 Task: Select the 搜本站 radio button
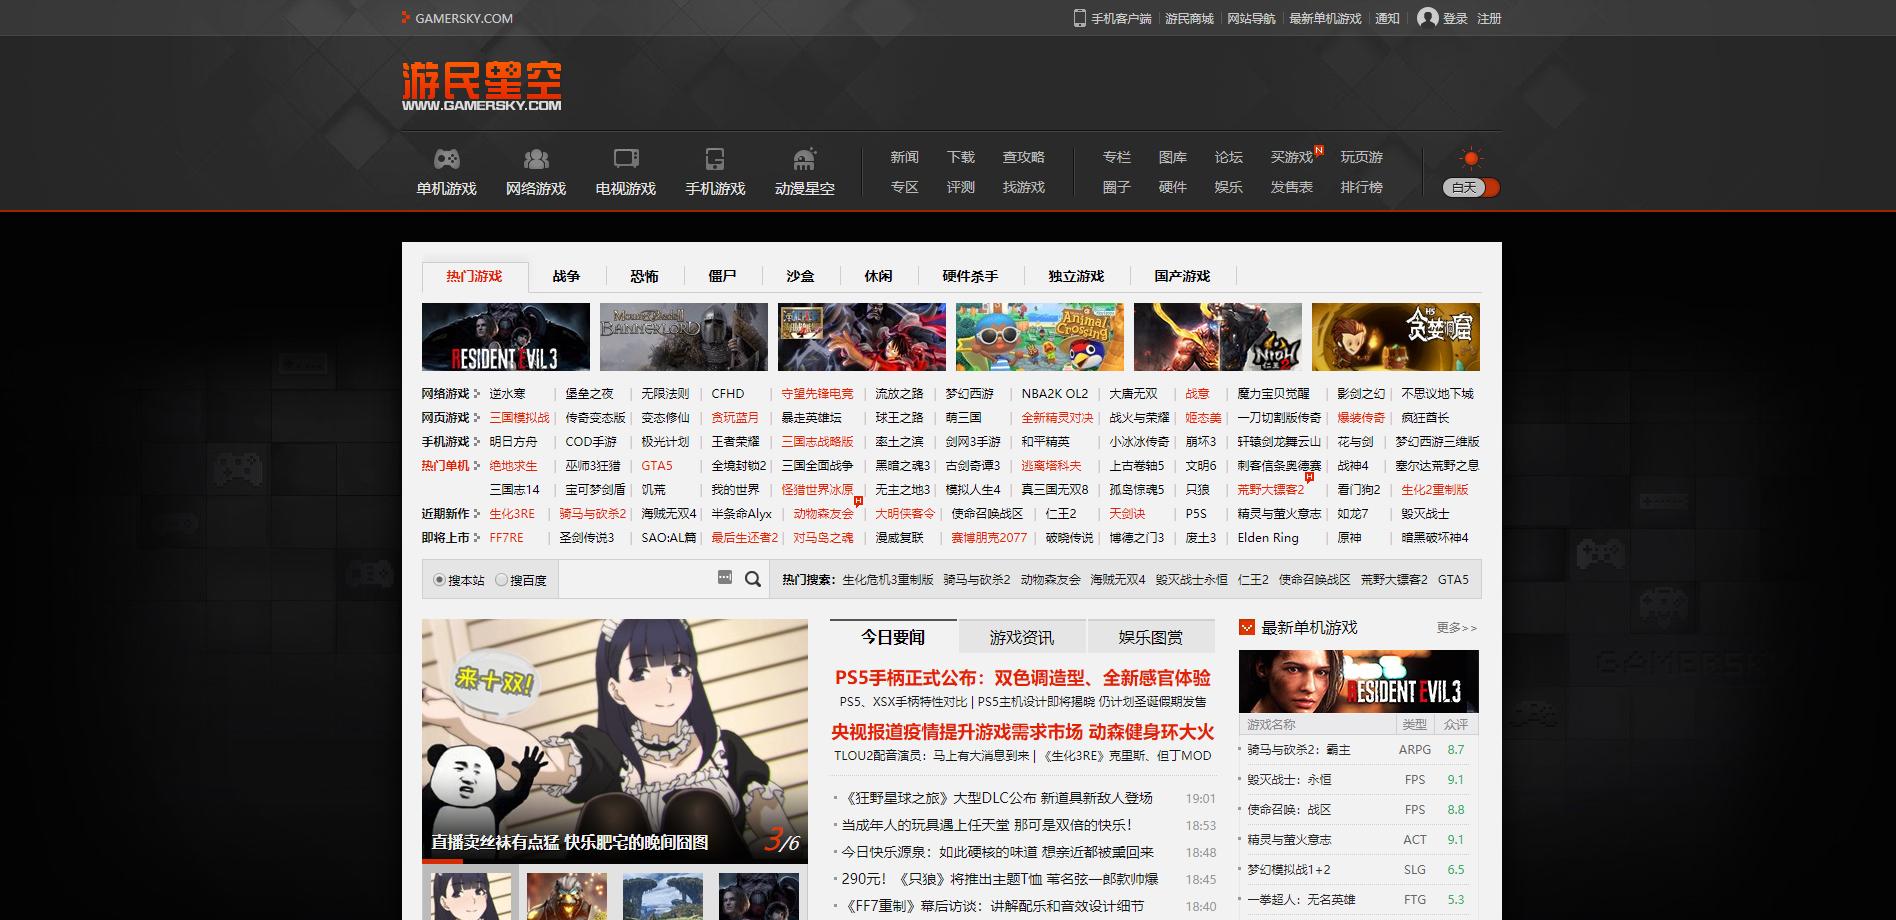(x=439, y=580)
